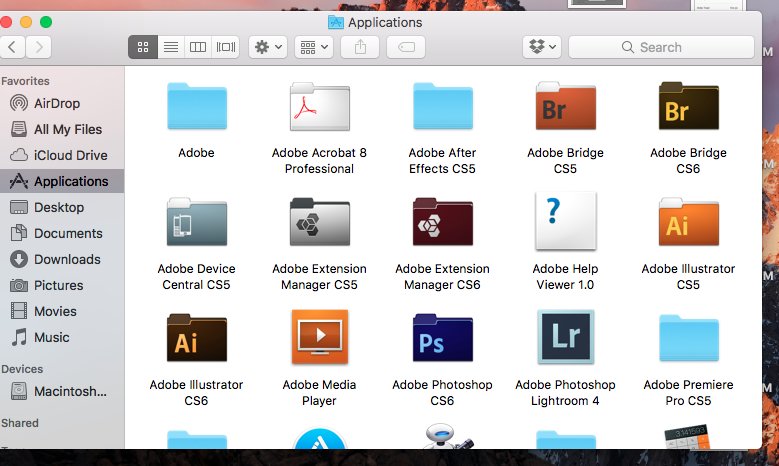This screenshot has height=466, width=779.
Task: Click the green zoom window button
Action: coord(46,22)
